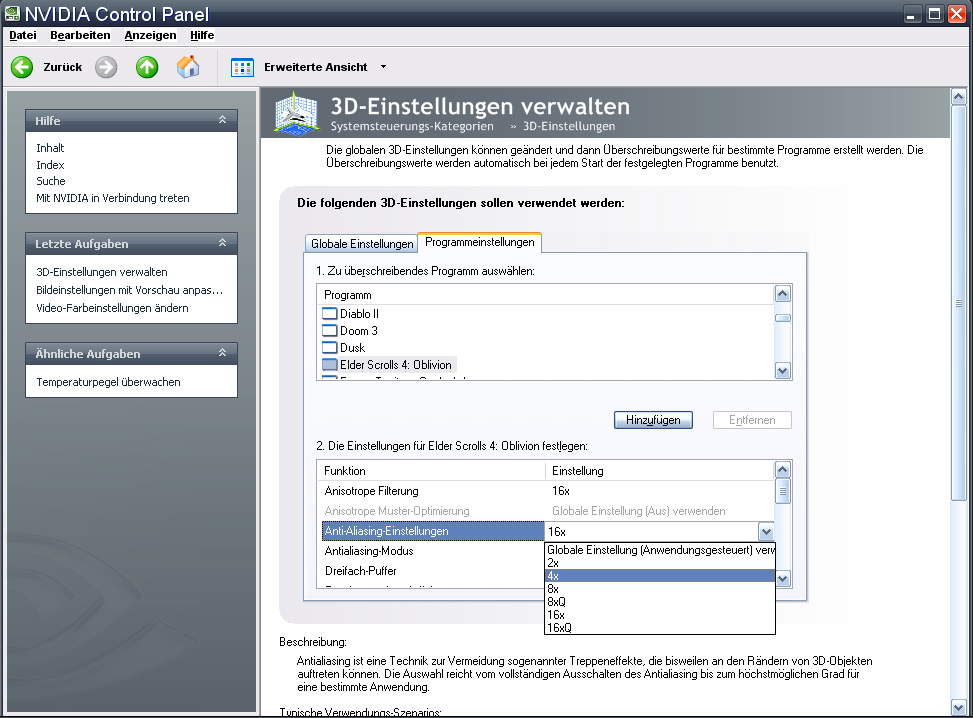Open the Bearbeiten menu
Screen dimensions: 973x718
click(80, 35)
